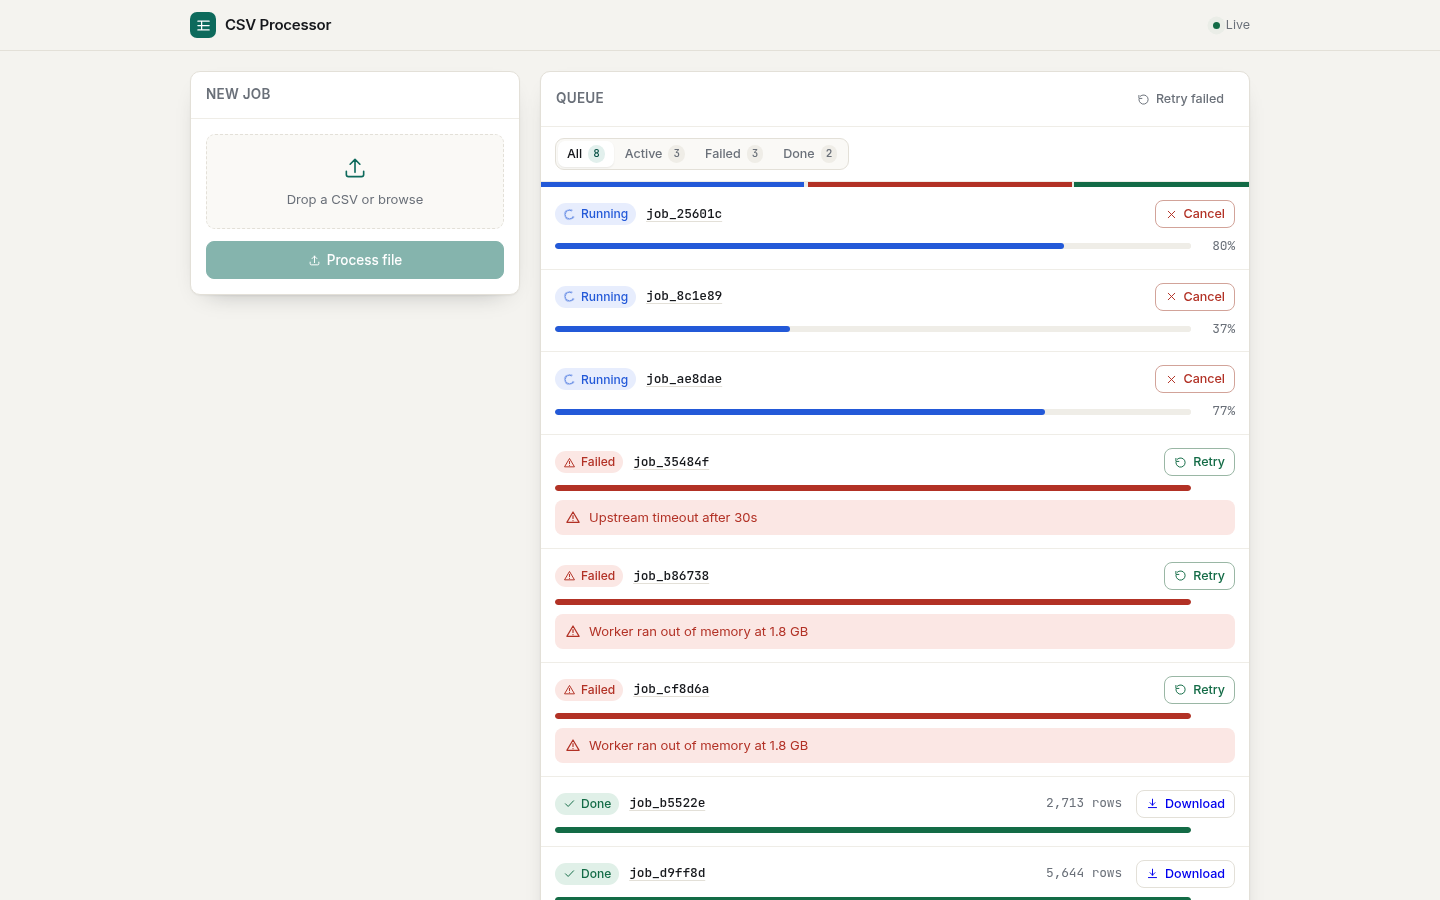This screenshot has width=1440, height=900.
Task: Retry failed job_b86738
Action: click(x=1199, y=576)
